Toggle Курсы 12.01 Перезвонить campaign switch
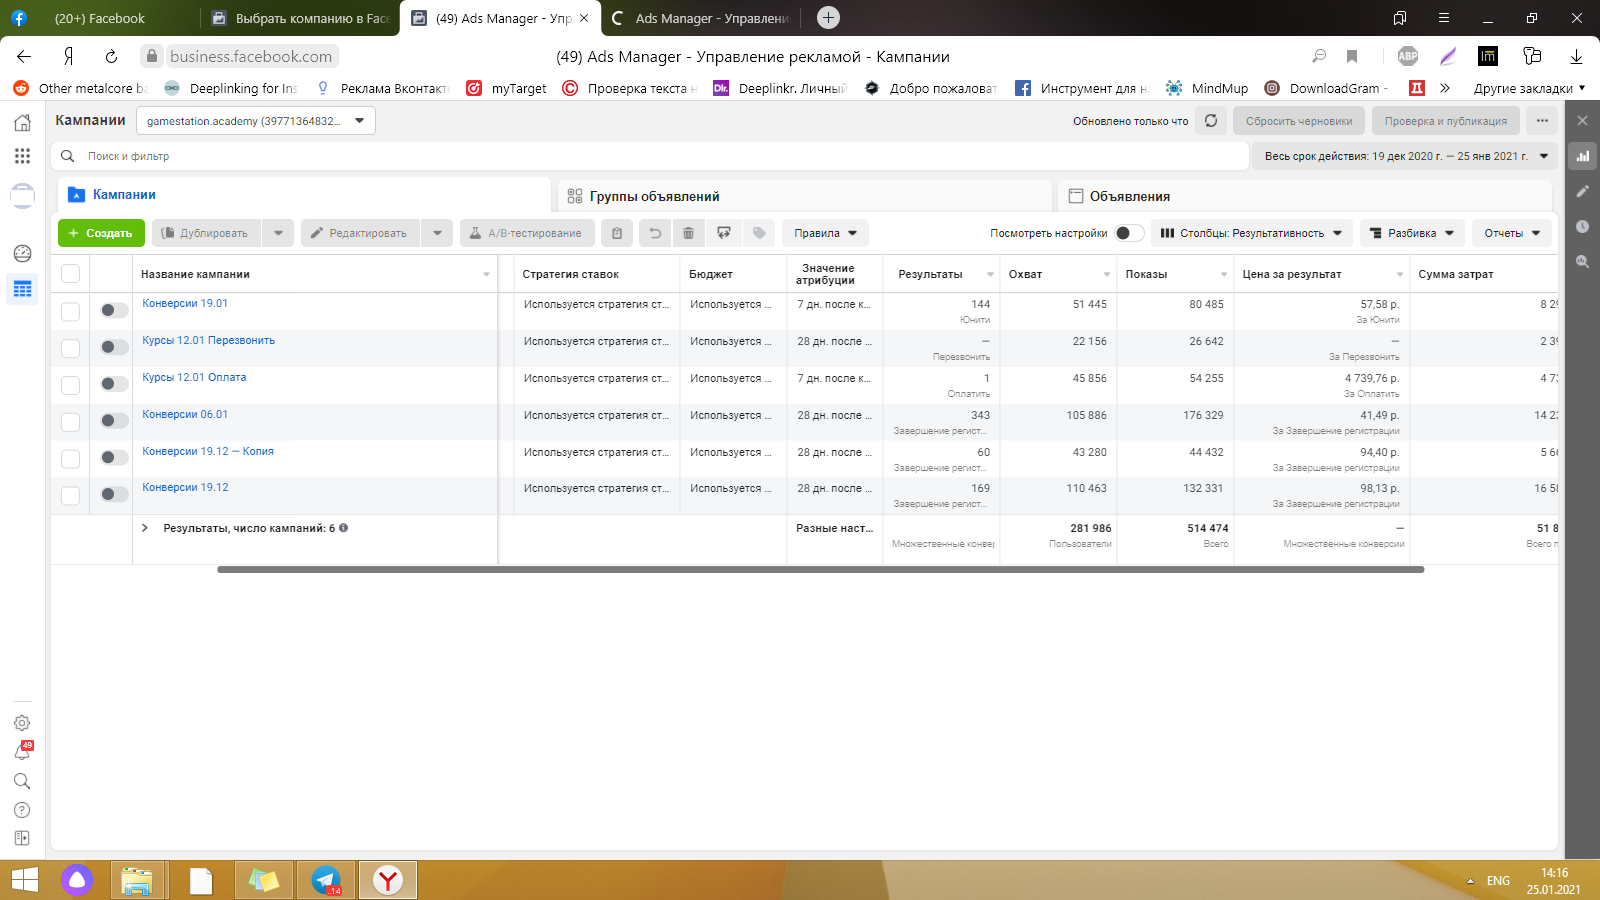Image resolution: width=1600 pixels, height=900 pixels. (114, 347)
